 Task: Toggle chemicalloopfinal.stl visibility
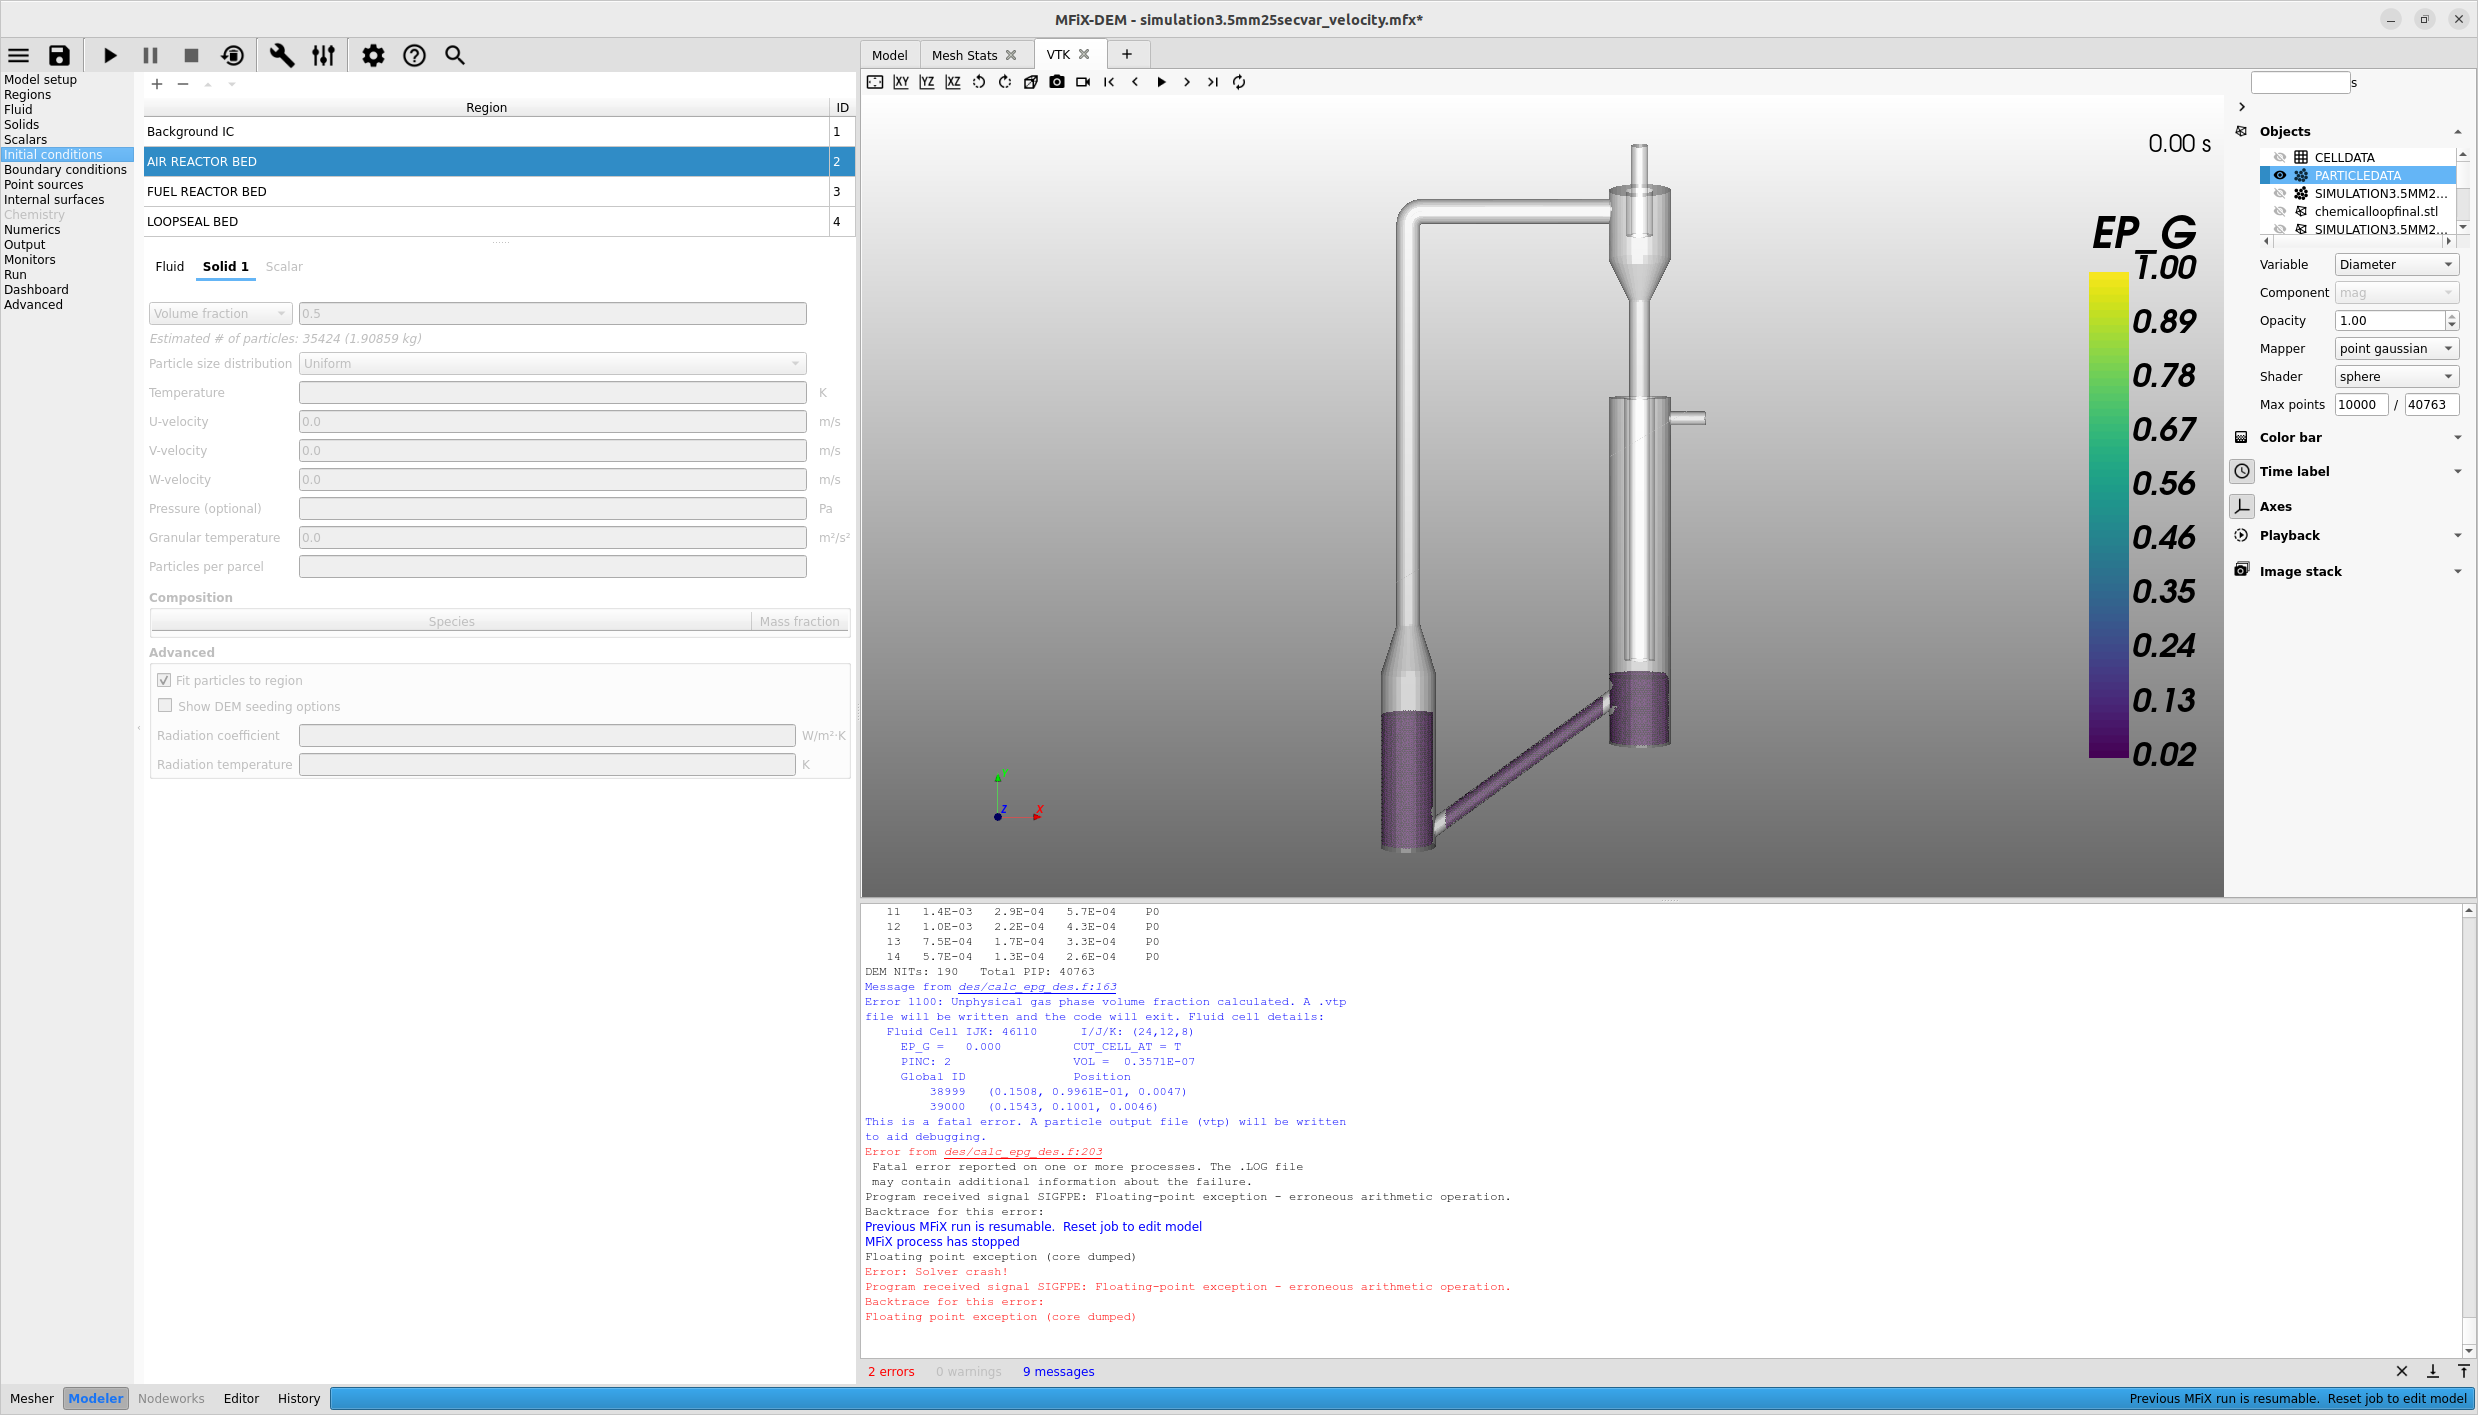coord(2280,211)
